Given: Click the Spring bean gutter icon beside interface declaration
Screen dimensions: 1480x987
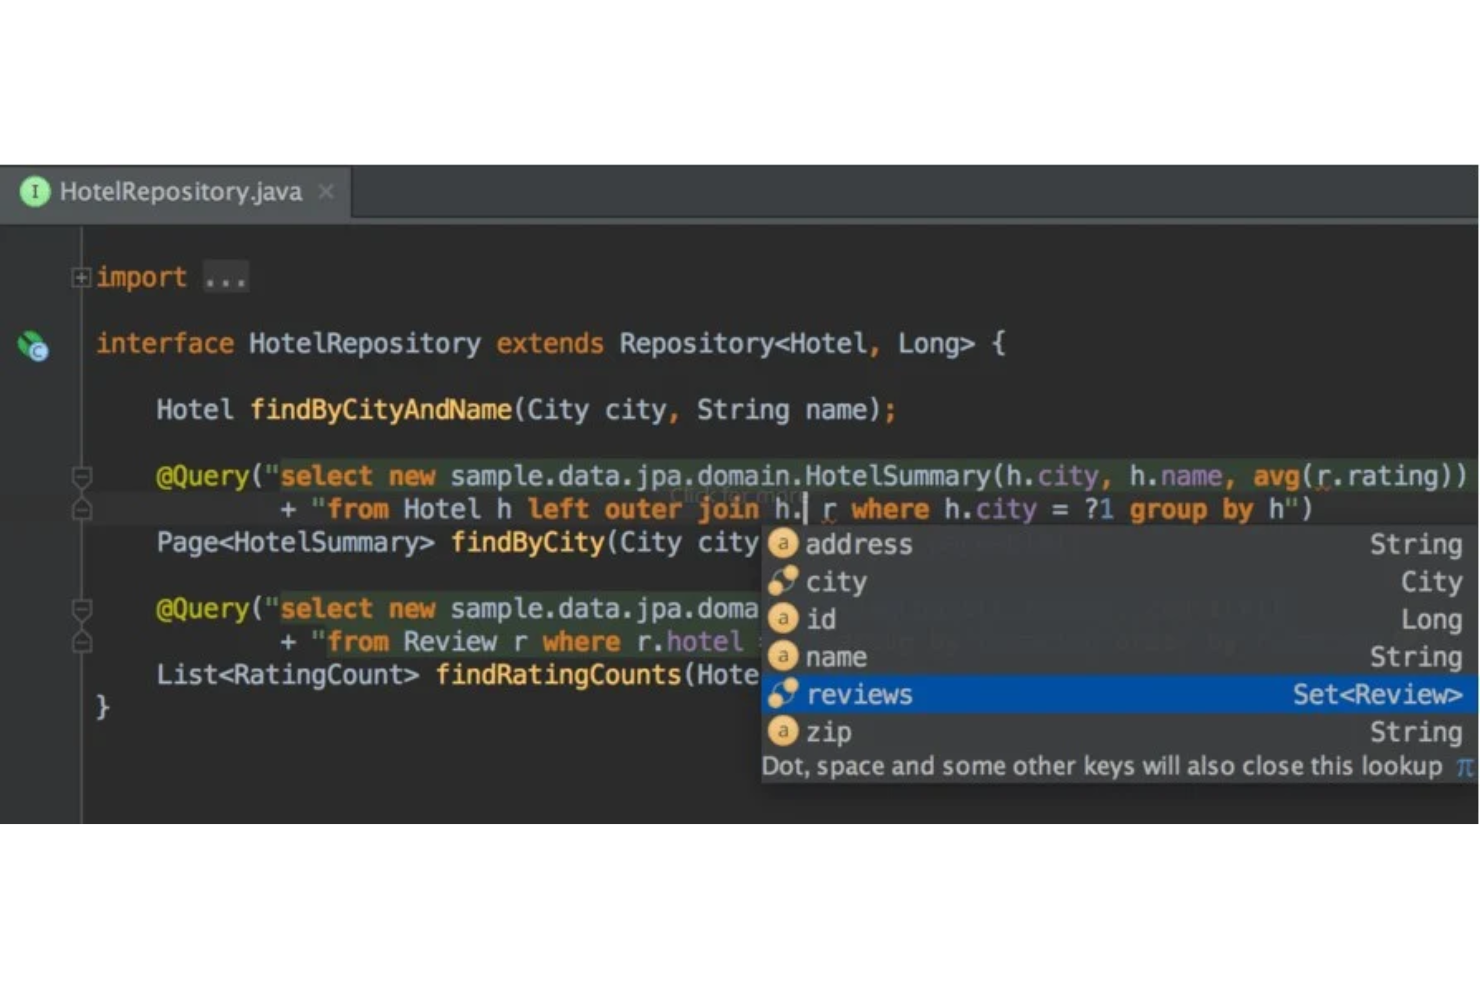Looking at the screenshot, I should click(31, 347).
